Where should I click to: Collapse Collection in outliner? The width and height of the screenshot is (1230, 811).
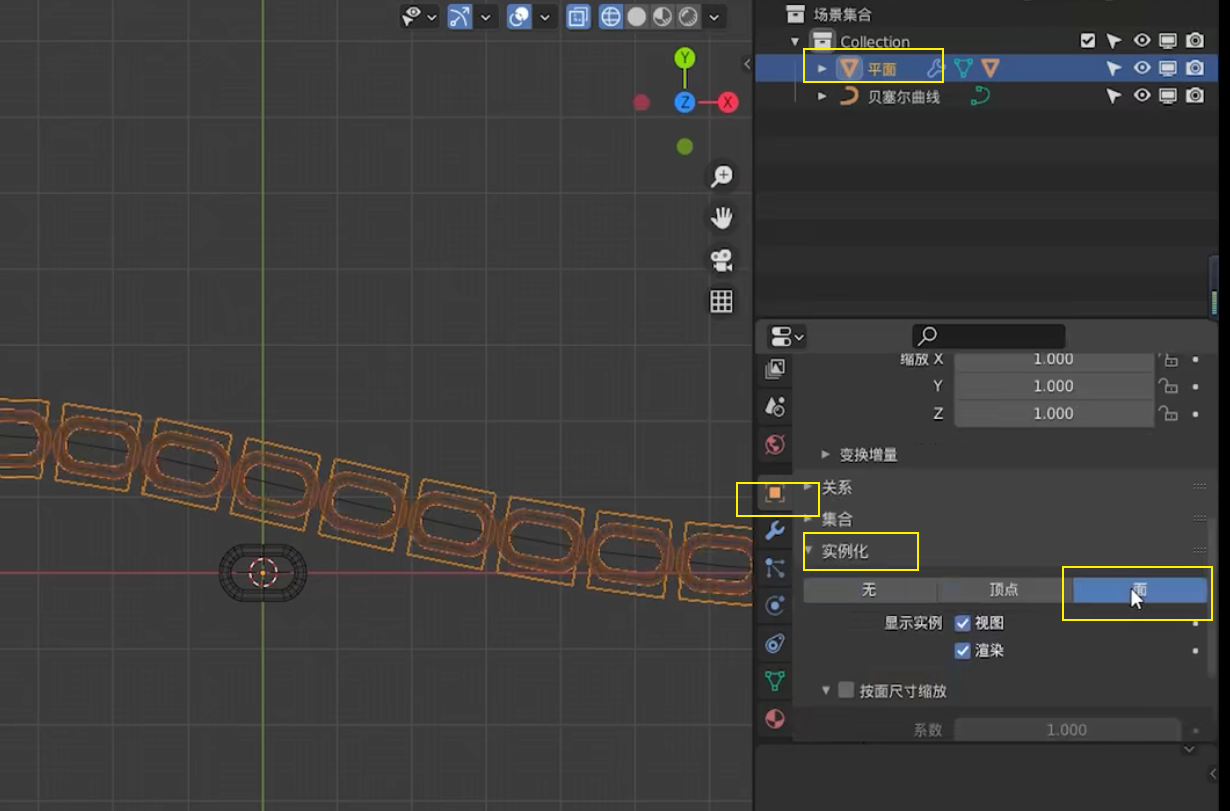coord(796,41)
